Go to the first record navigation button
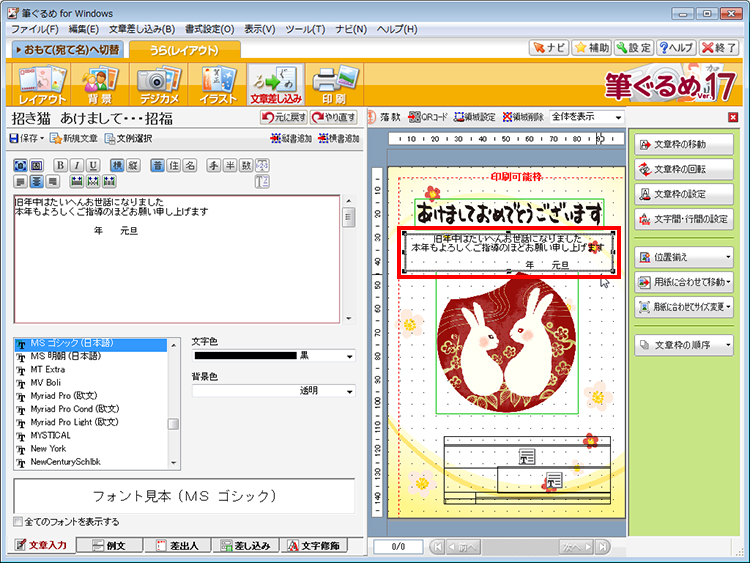The image size is (750, 563). coord(437,547)
